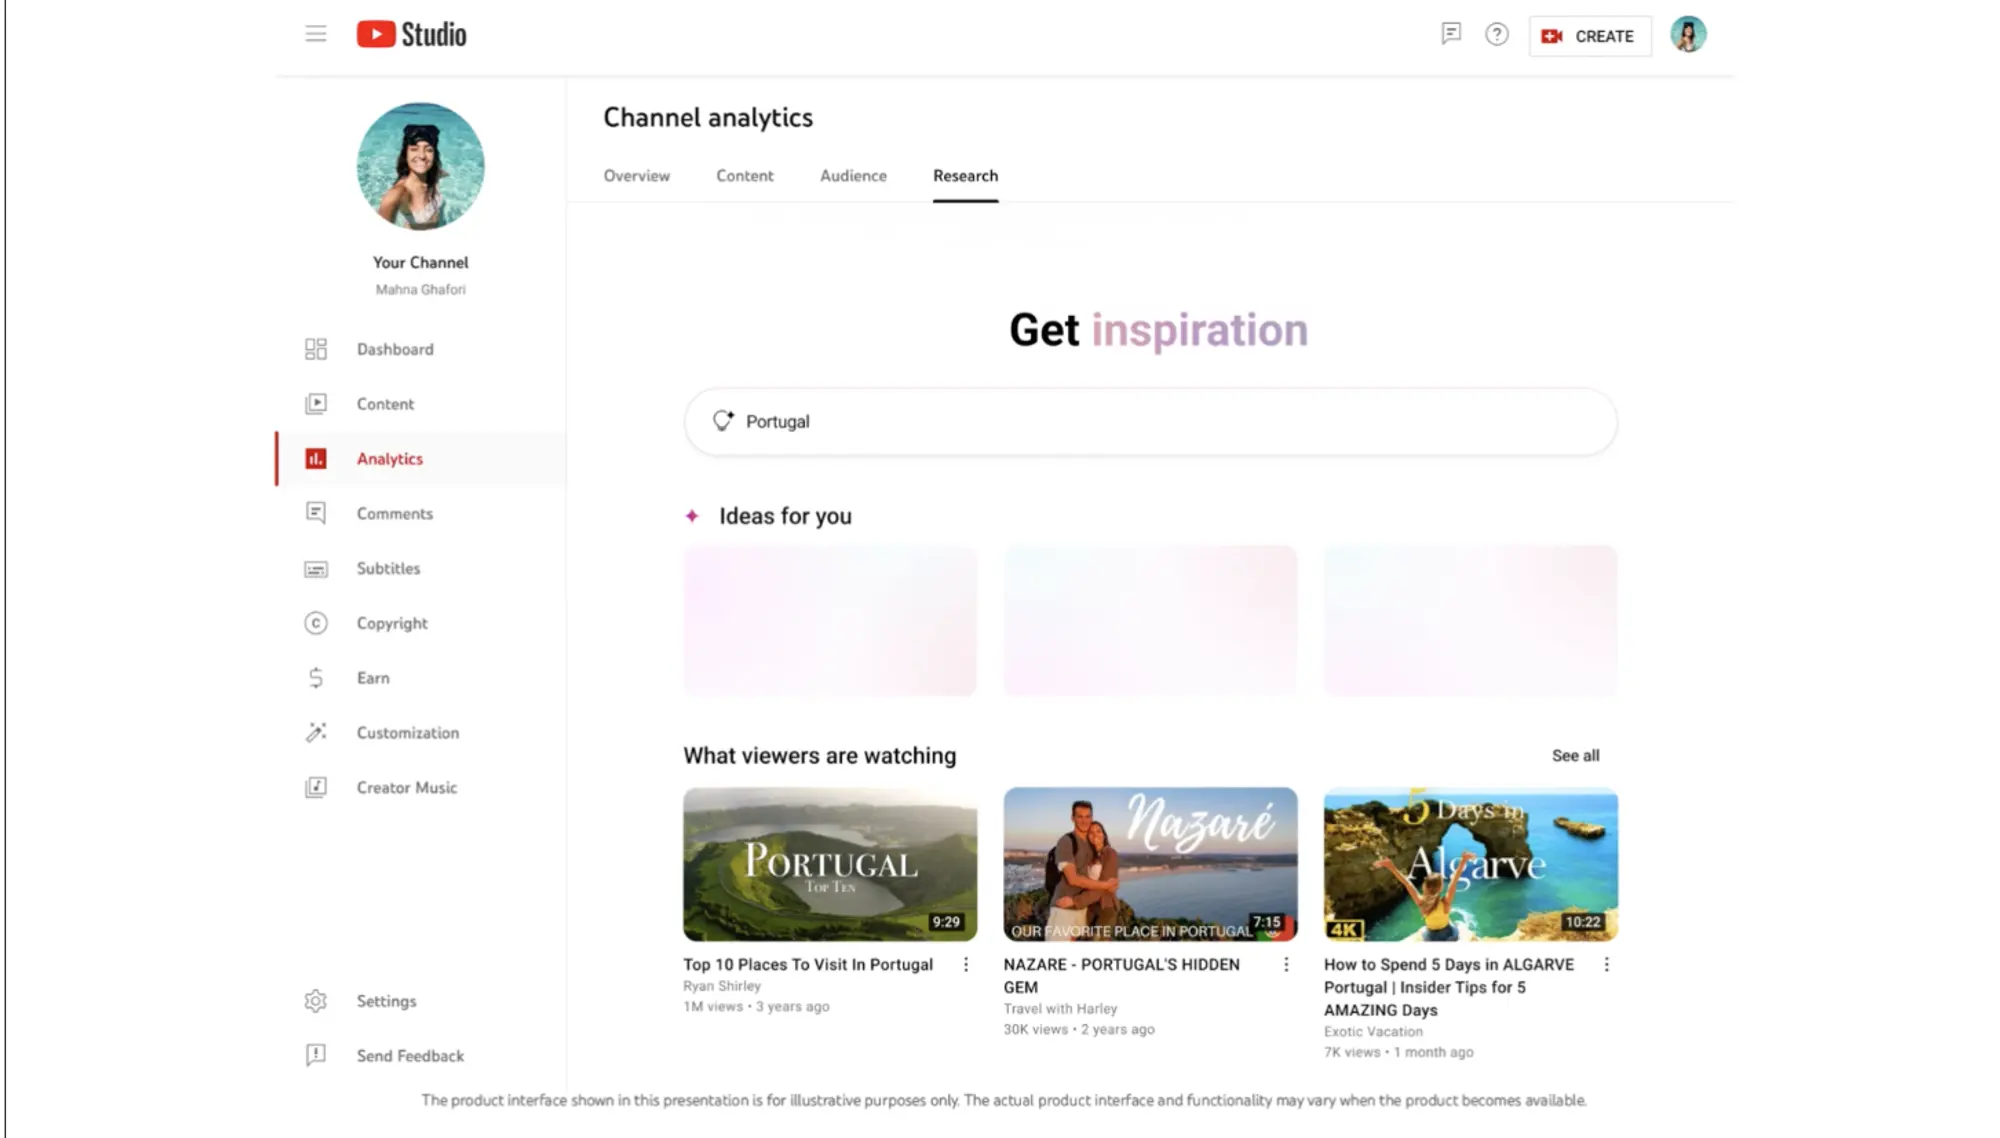Click See all viewer videos
This screenshot has height=1138, width=2000.
[x=1575, y=755]
